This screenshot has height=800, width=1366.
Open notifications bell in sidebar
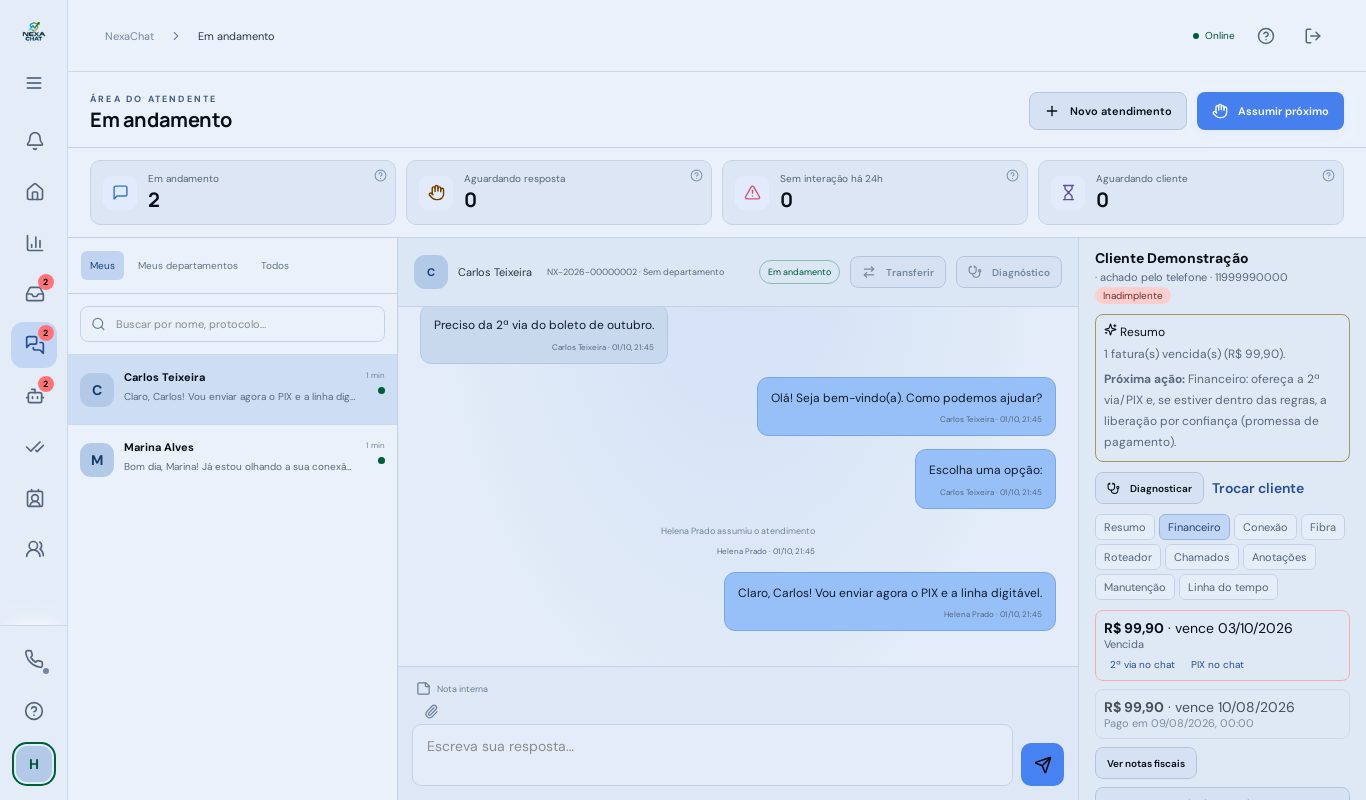34,141
